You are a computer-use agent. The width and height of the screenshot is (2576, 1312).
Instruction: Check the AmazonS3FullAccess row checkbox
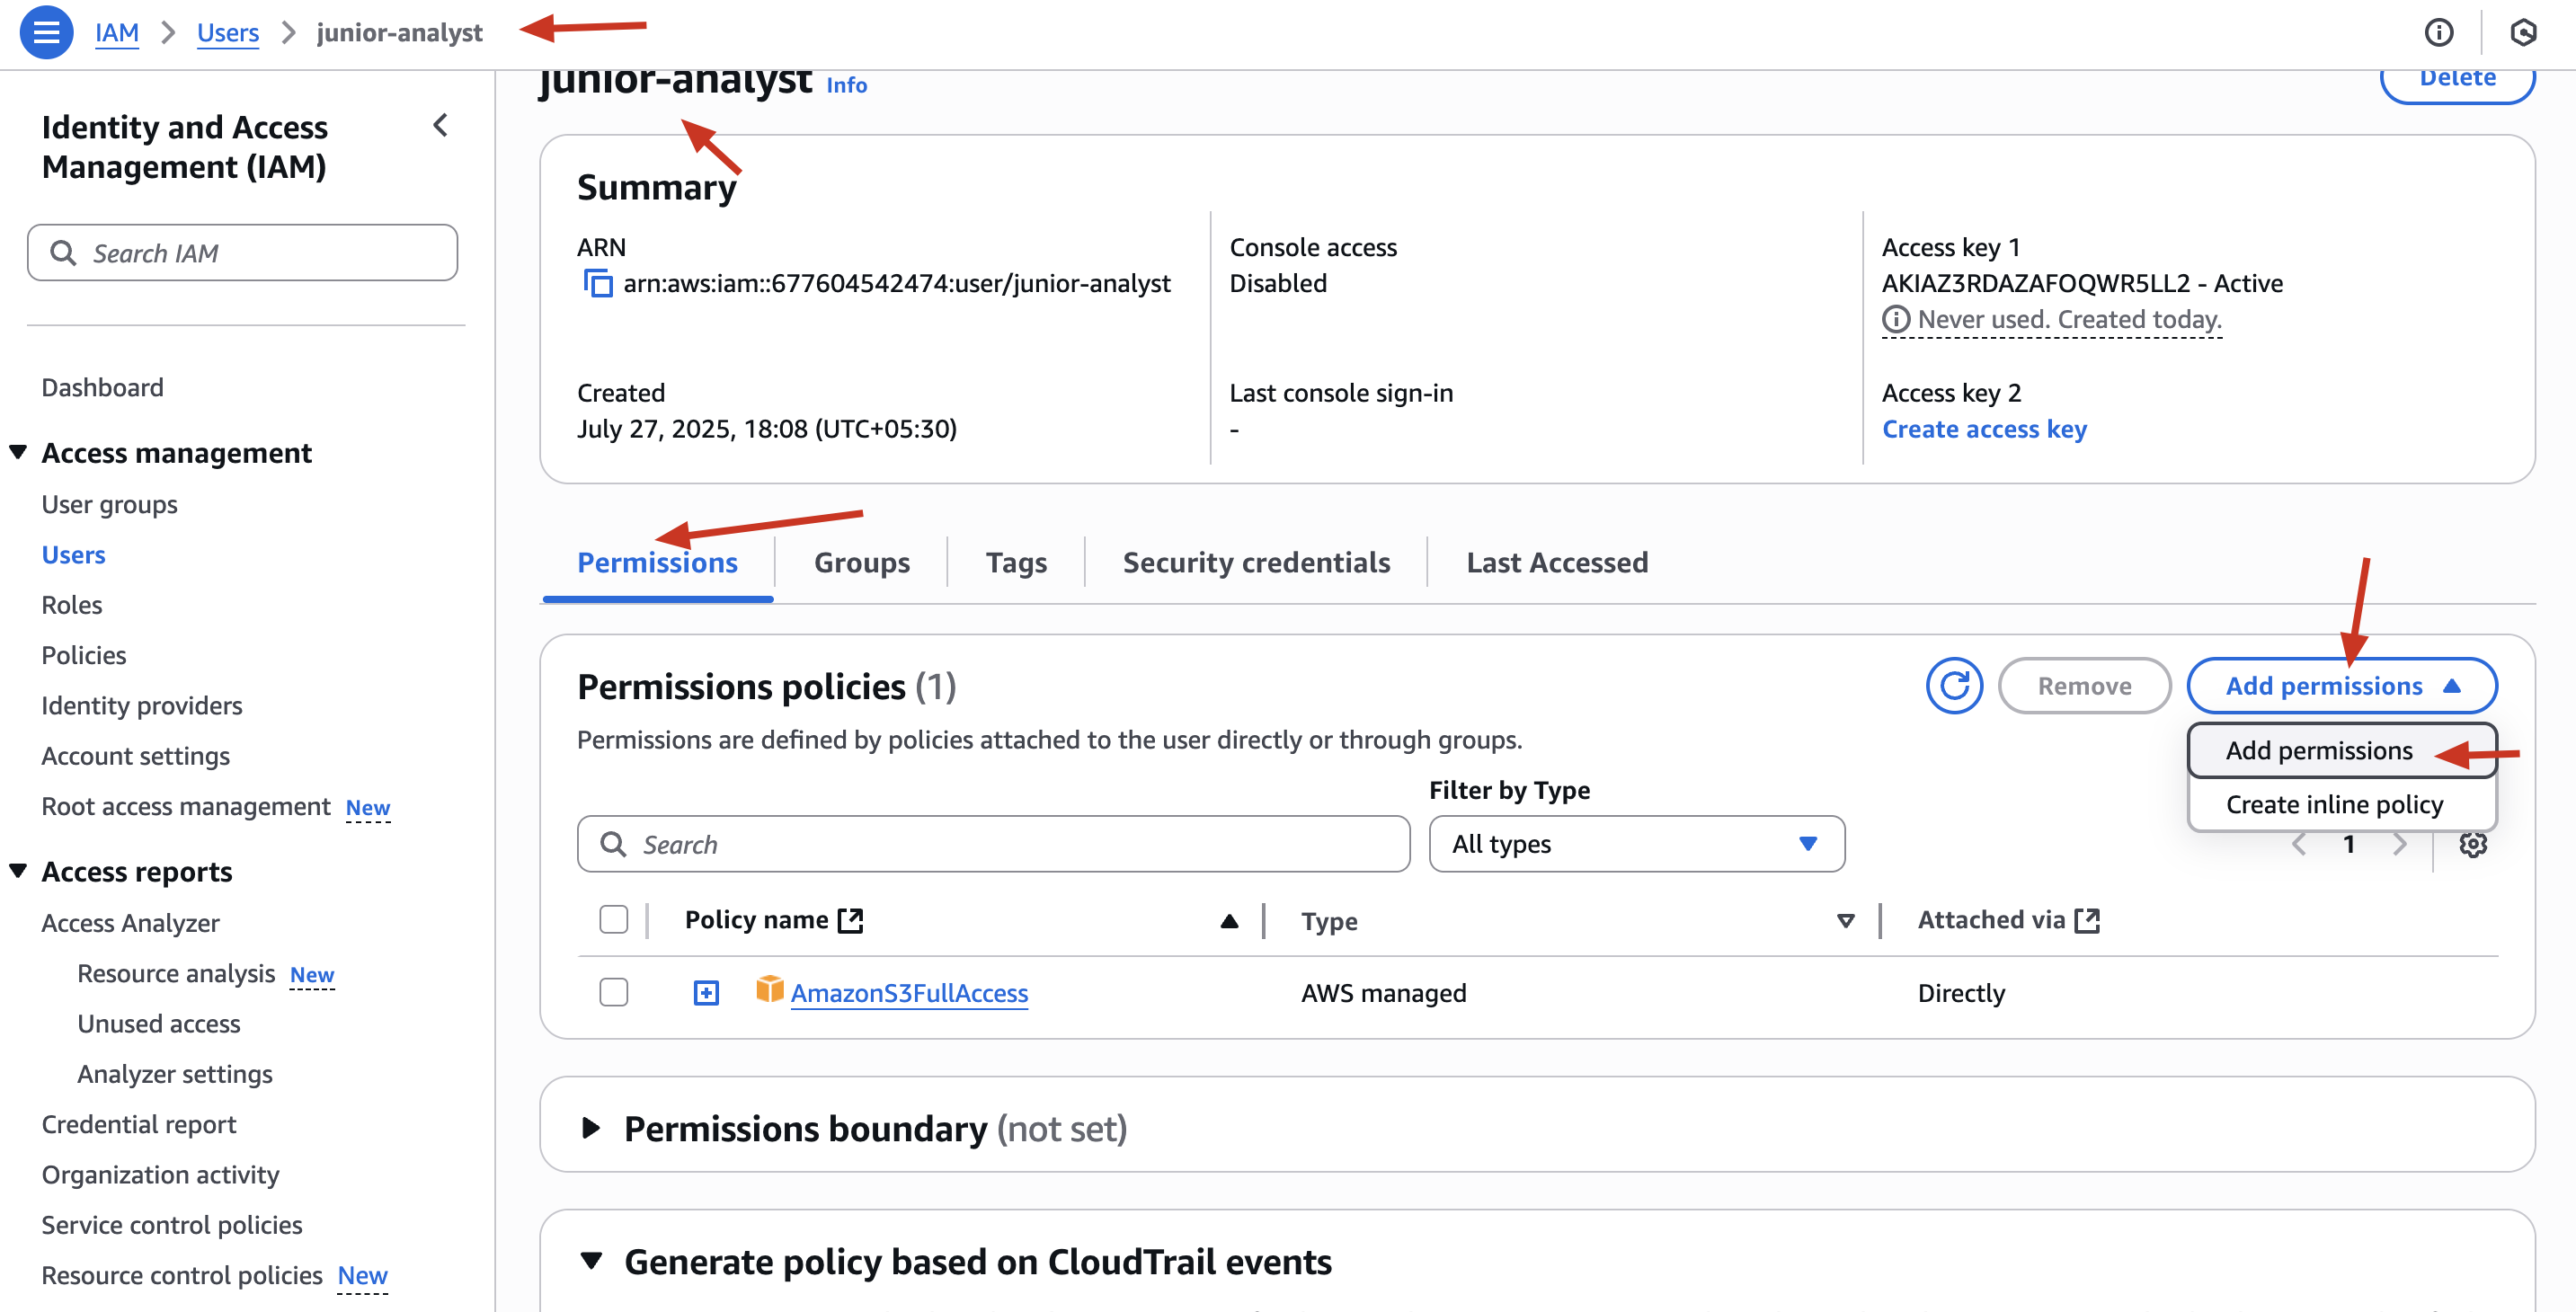[613, 993]
